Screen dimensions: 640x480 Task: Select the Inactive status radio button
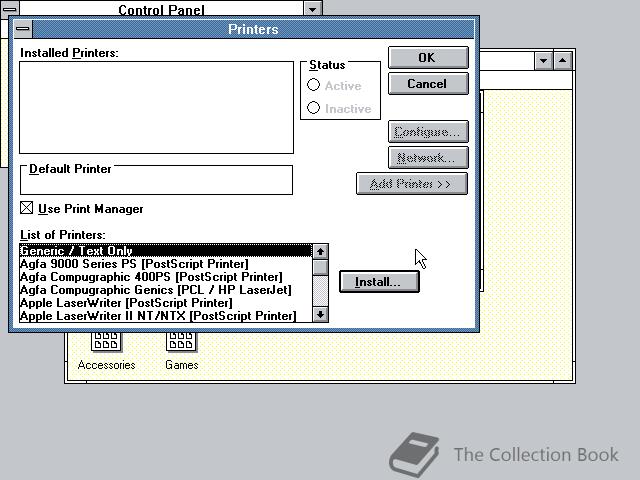(313, 108)
